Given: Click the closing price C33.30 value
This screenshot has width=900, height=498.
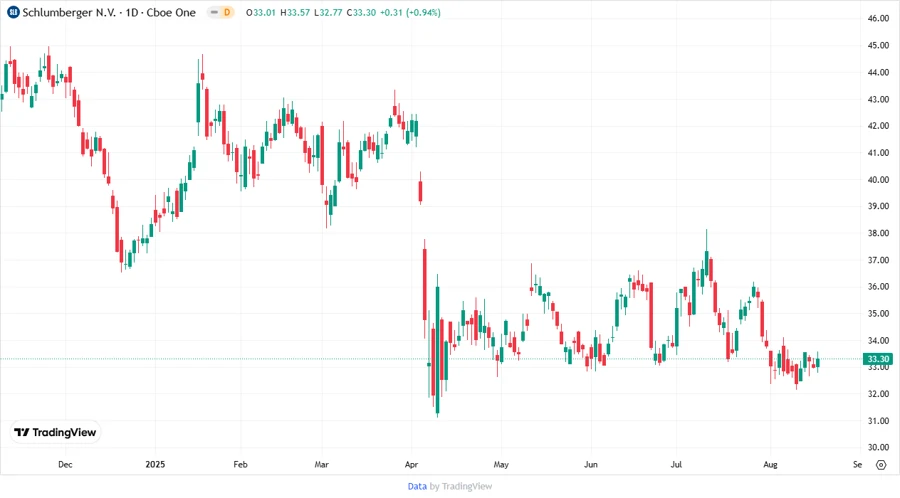Looking at the screenshot, I should pos(347,12).
